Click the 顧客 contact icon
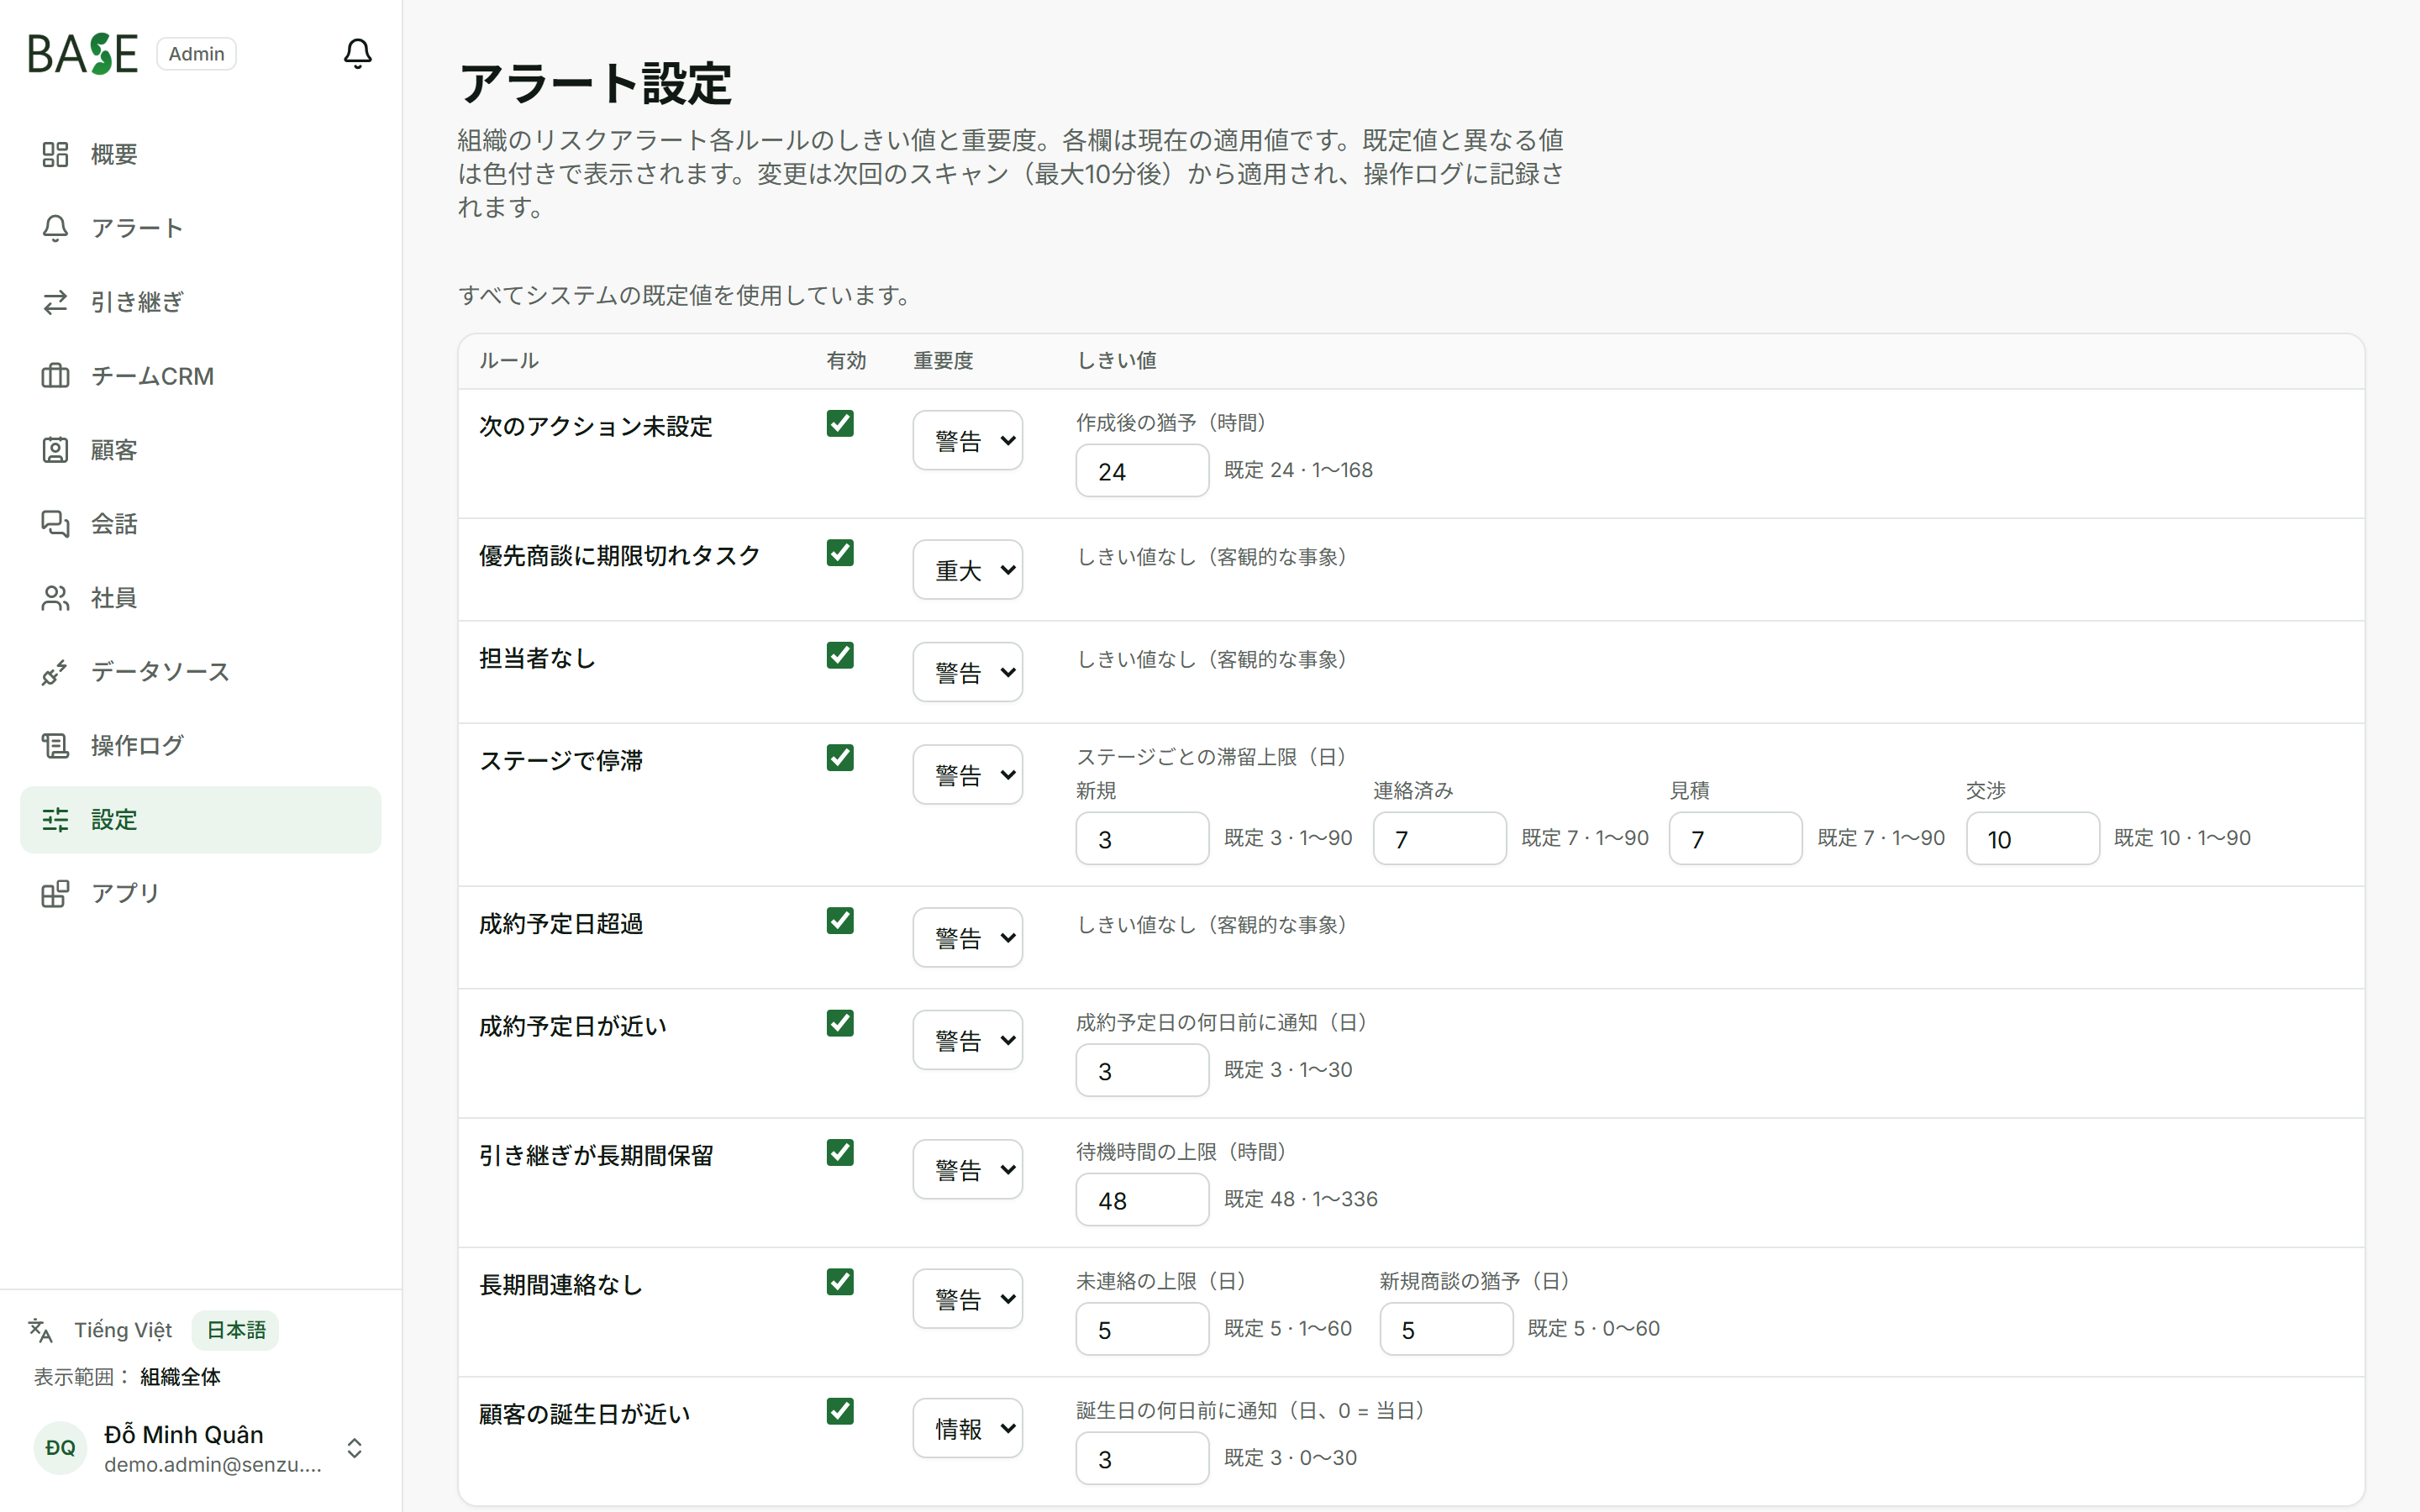The image size is (2420, 1512). coord(55,450)
